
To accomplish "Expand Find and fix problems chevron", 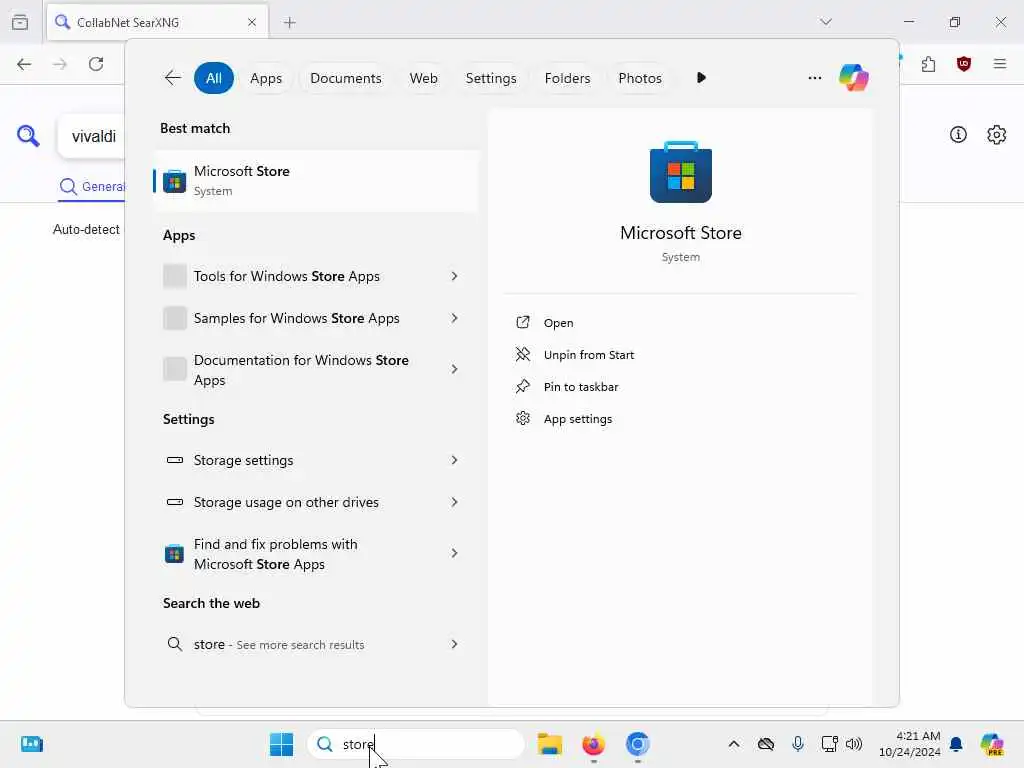I will 455,553.
